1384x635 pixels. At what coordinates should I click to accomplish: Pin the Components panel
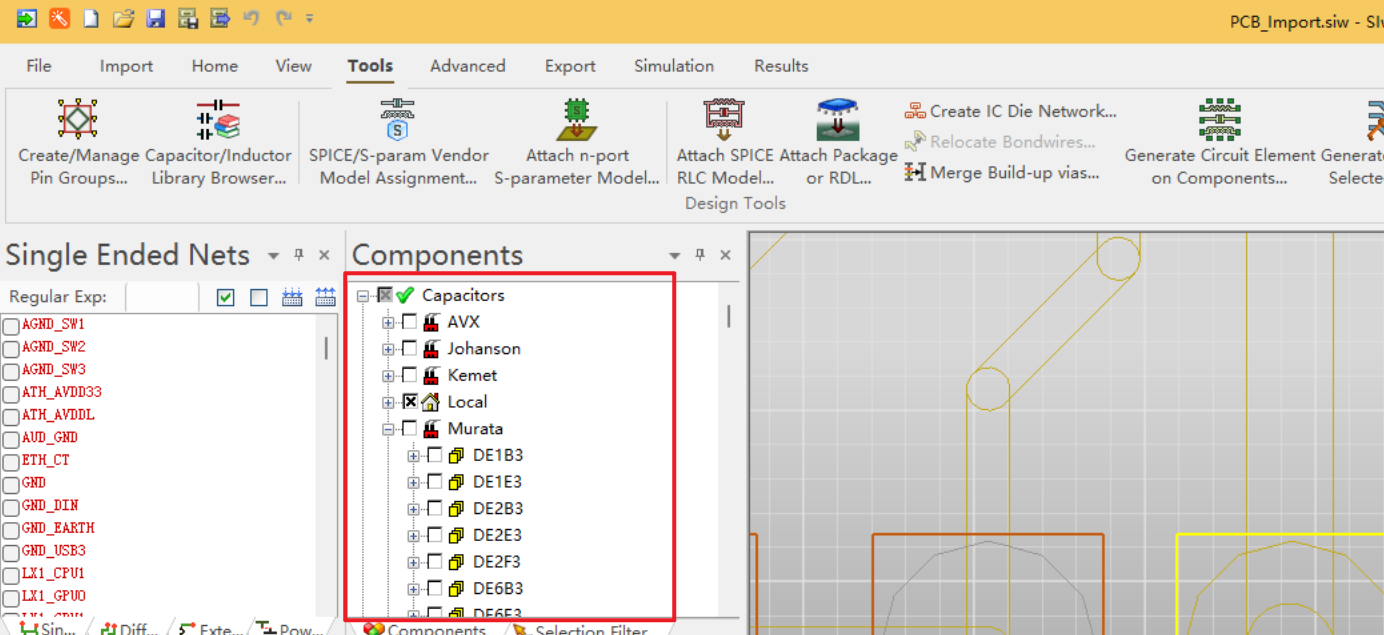(x=700, y=255)
